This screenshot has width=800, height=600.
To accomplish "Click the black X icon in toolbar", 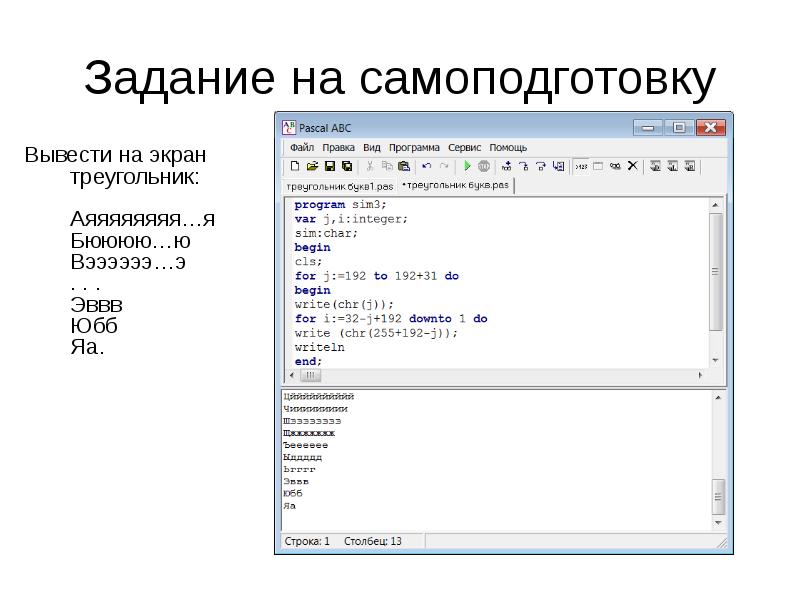I will click(632, 166).
